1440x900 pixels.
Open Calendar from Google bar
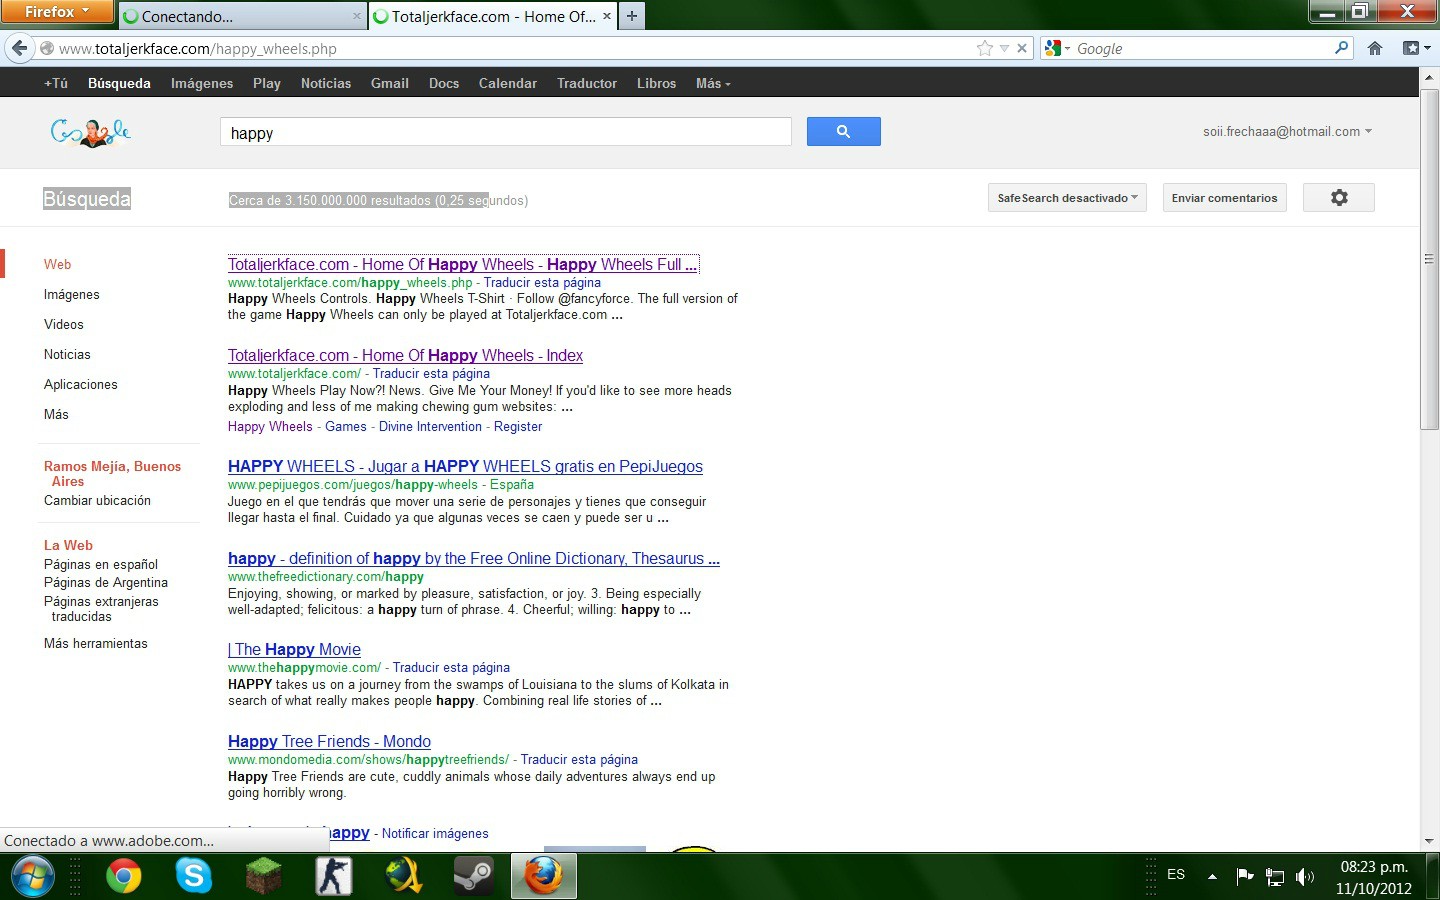508,83
